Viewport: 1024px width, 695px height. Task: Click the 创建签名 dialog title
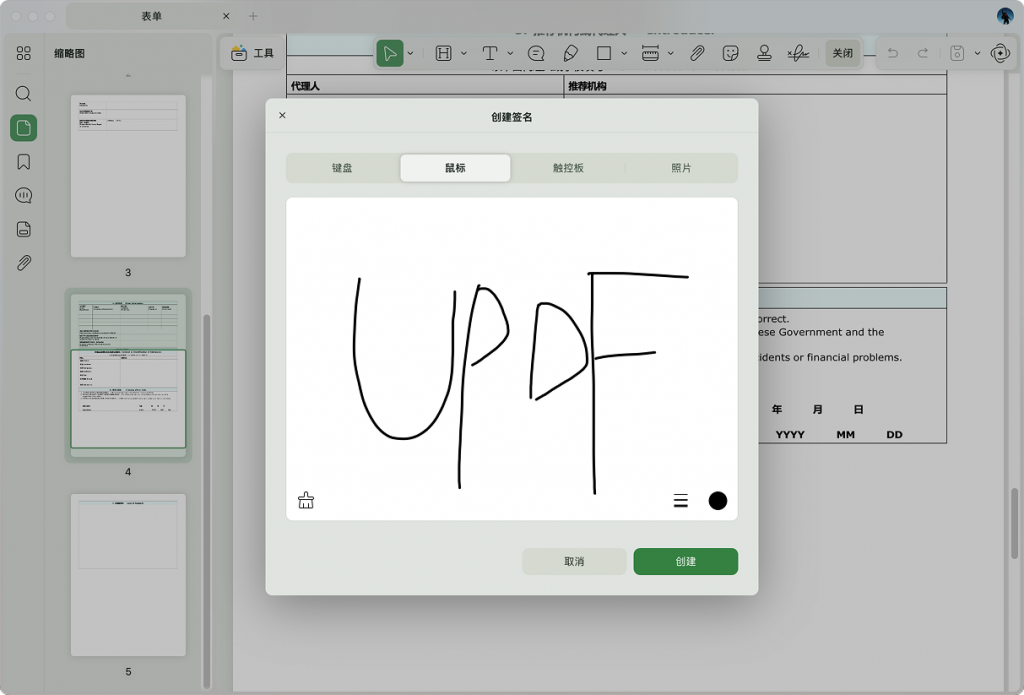coord(512,117)
